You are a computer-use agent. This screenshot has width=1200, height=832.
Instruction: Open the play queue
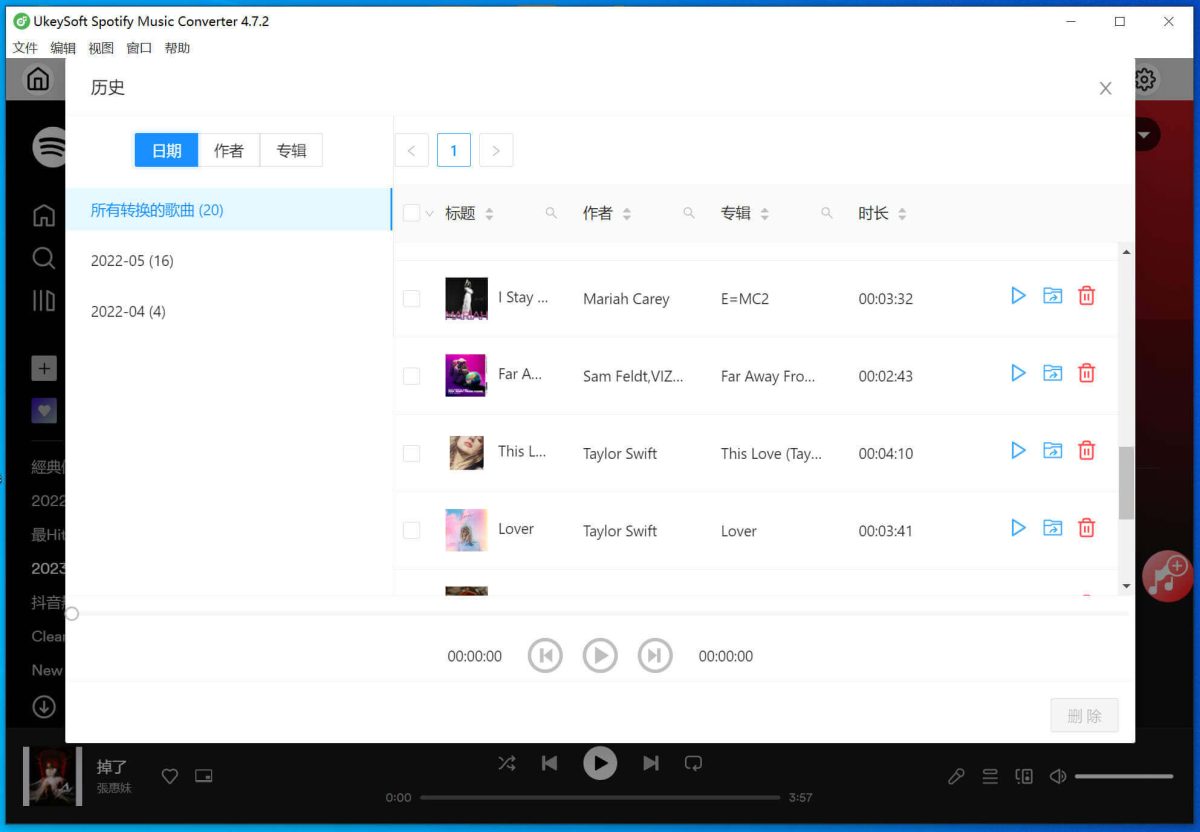(x=990, y=776)
